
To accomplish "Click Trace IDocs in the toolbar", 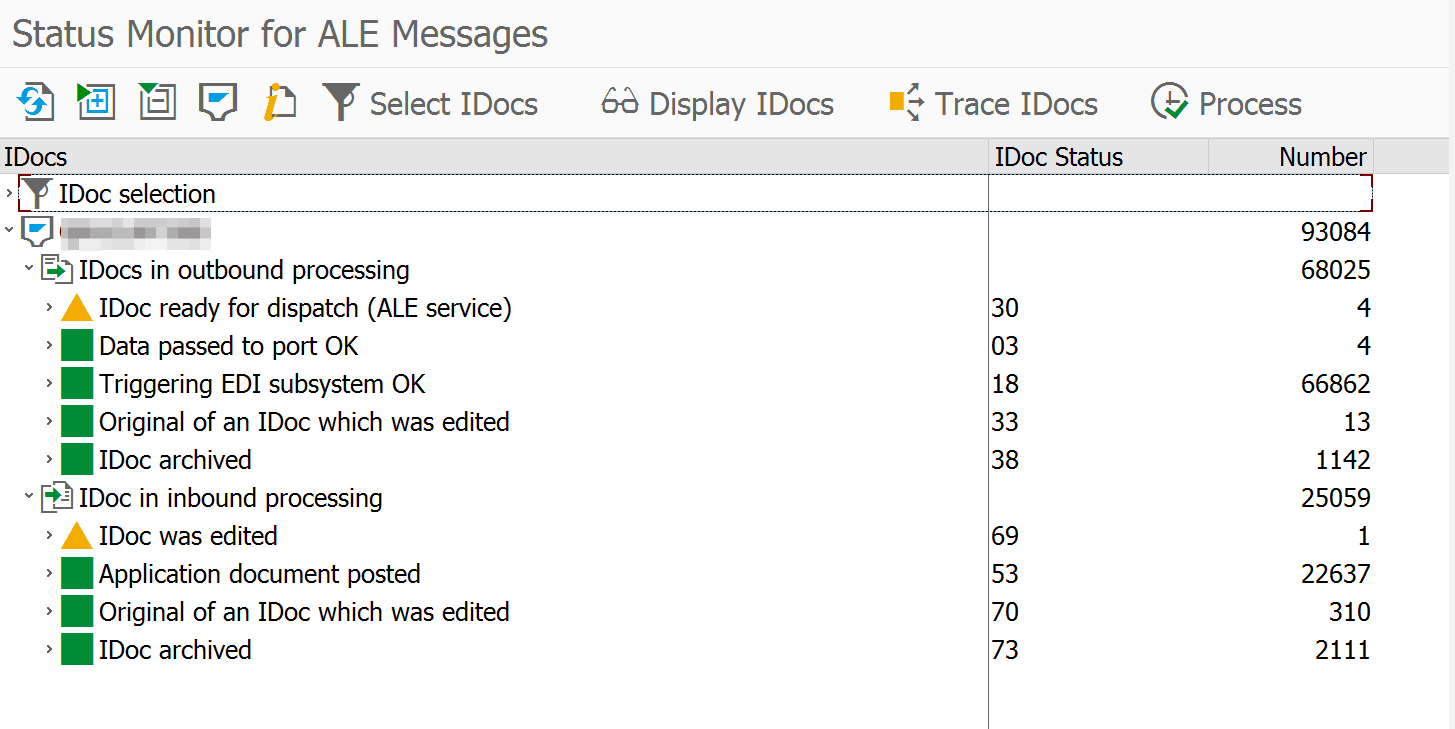I will 993,104.
